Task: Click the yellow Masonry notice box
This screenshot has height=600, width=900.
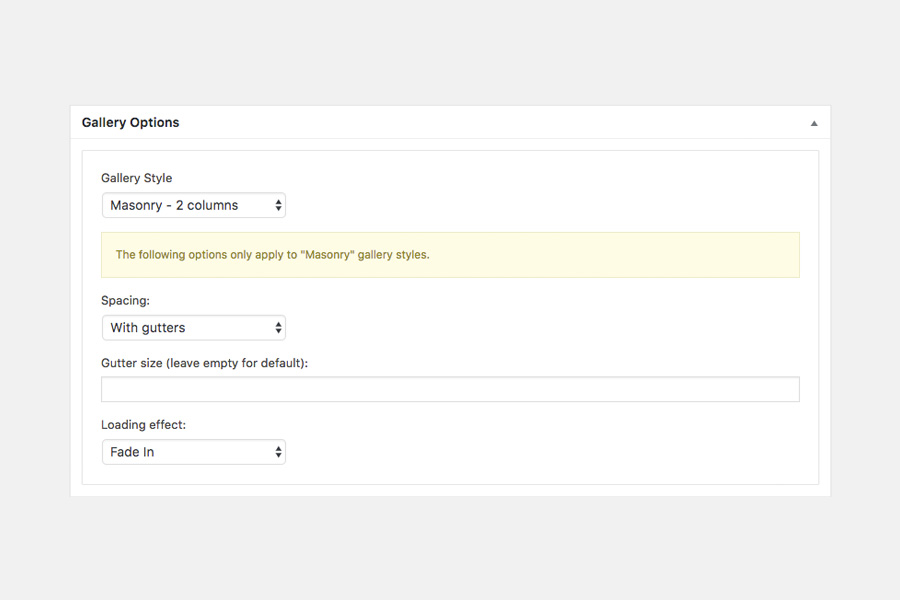Action: click(600, 255)
